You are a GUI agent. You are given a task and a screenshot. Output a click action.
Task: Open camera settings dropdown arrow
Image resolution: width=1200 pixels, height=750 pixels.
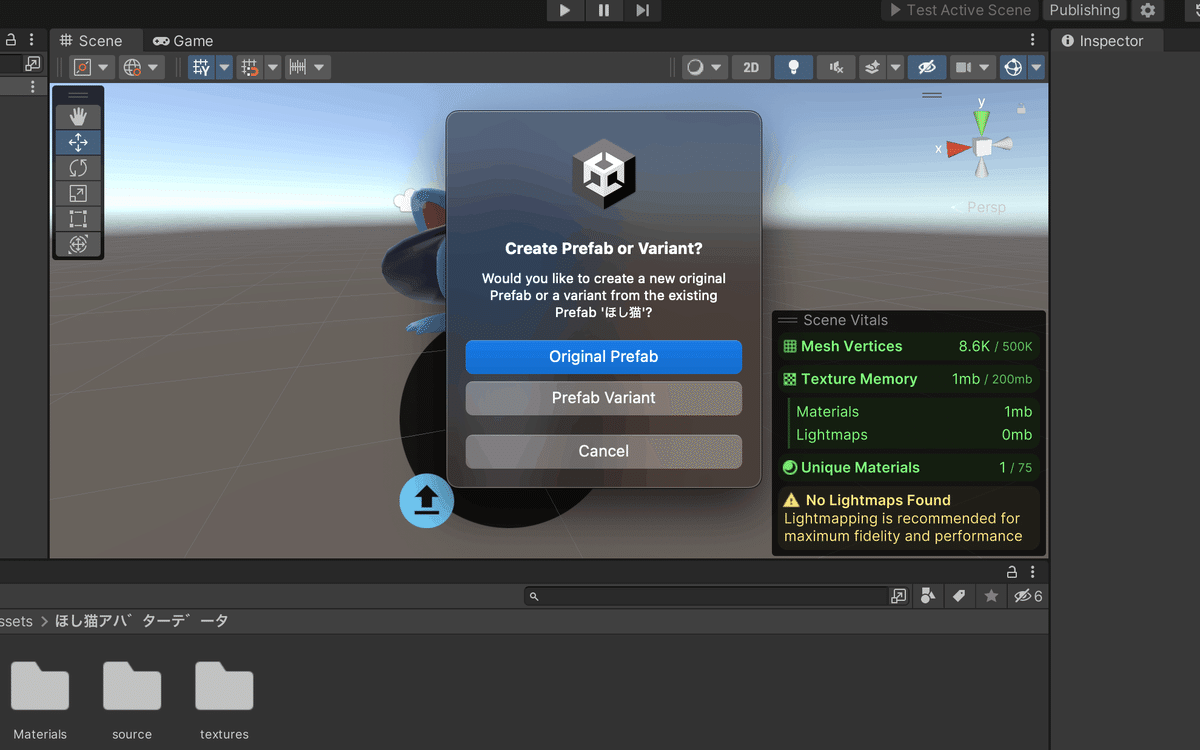pos(986,67)
